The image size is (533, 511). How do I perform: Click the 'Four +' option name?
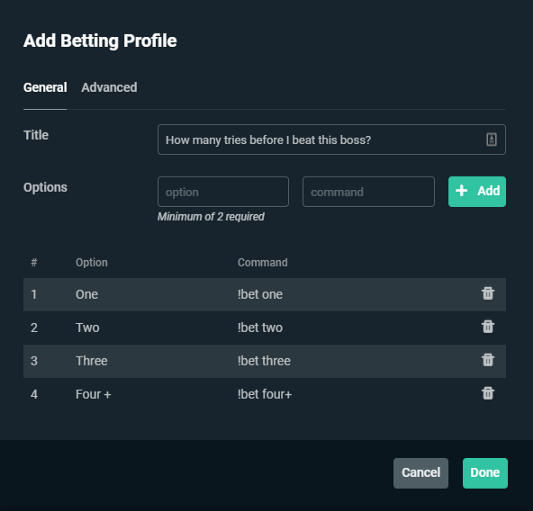point(93,394)
